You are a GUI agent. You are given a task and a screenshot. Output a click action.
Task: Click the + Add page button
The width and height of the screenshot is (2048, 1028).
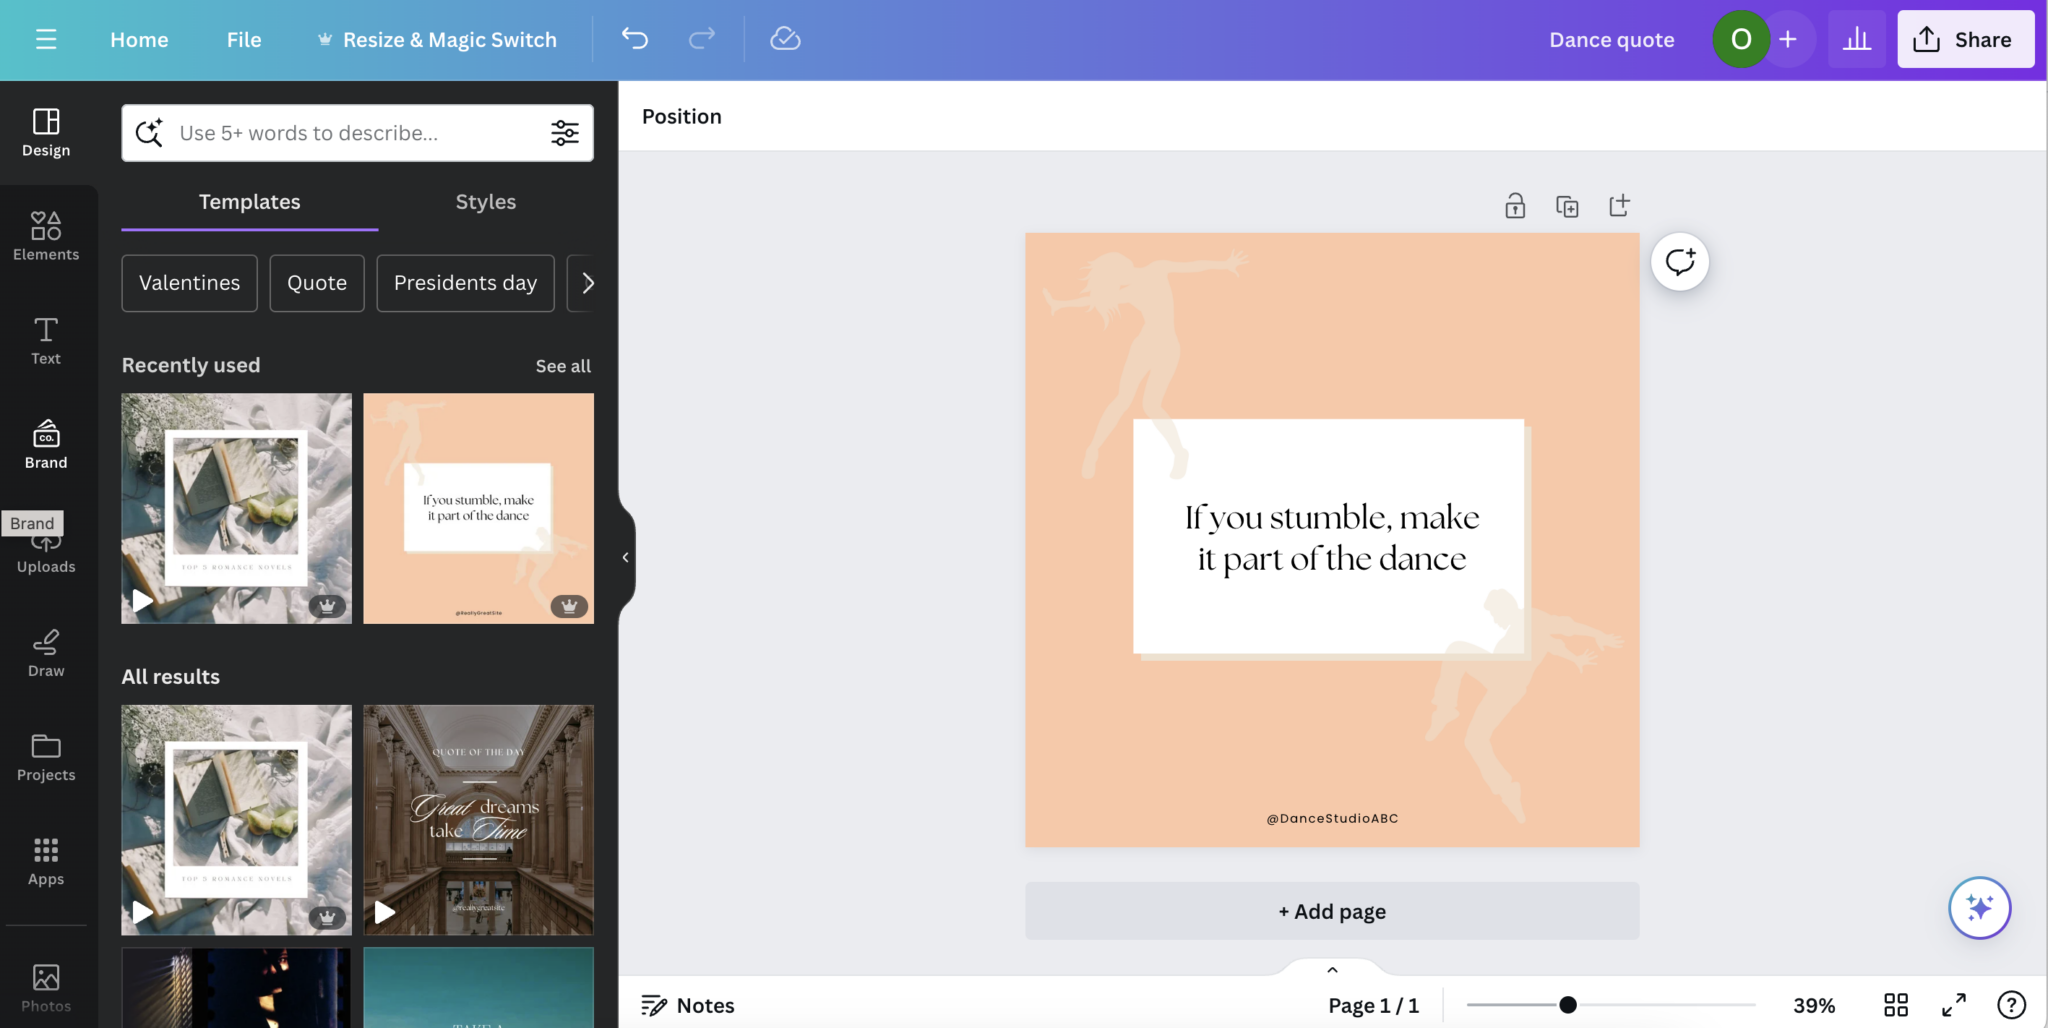[1332, 911]
